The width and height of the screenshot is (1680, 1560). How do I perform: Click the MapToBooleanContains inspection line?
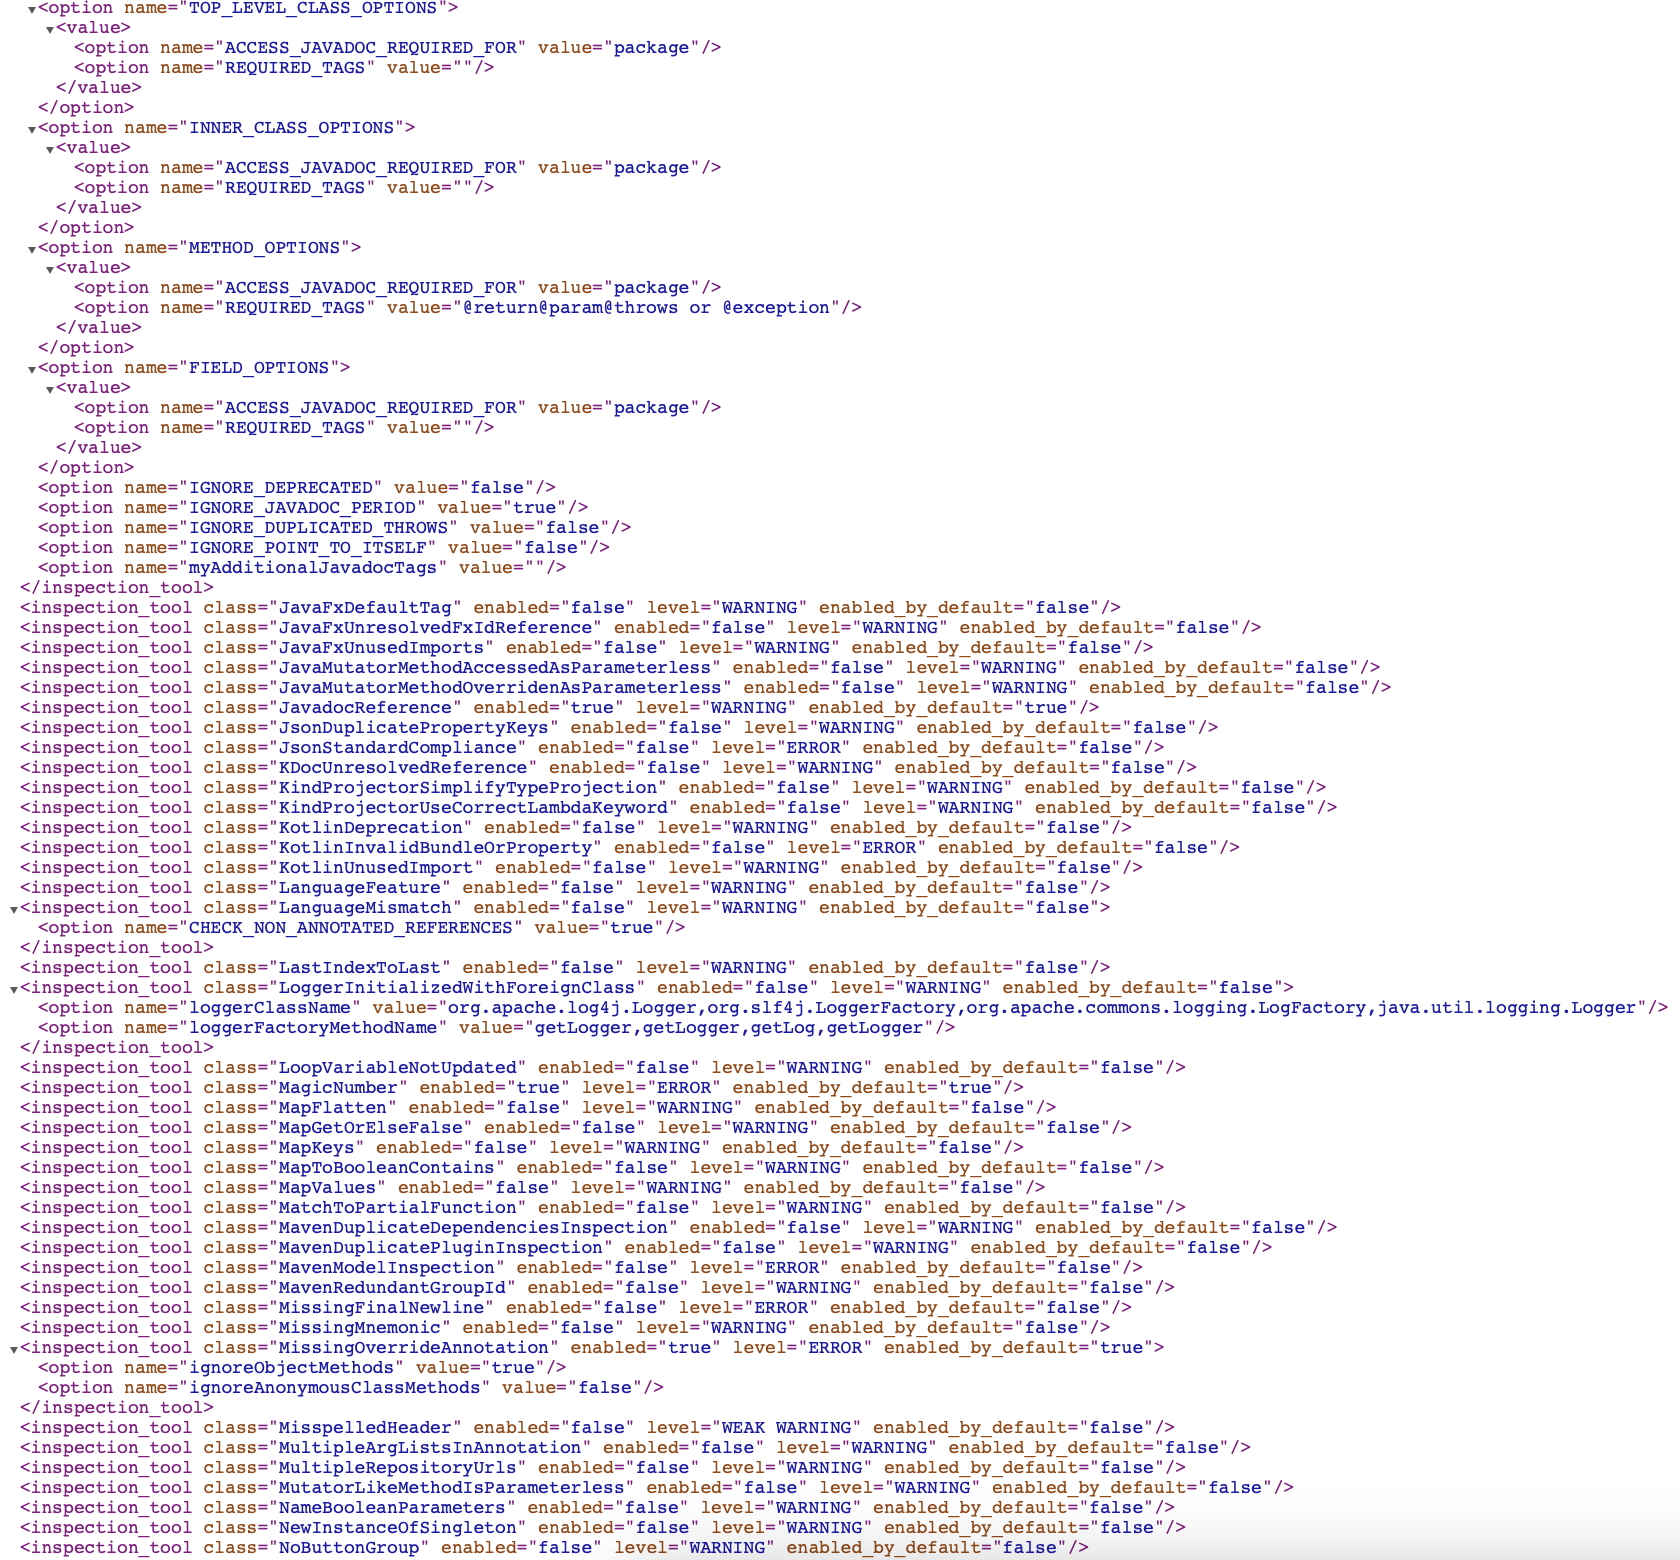click(x=592, y=1168)
